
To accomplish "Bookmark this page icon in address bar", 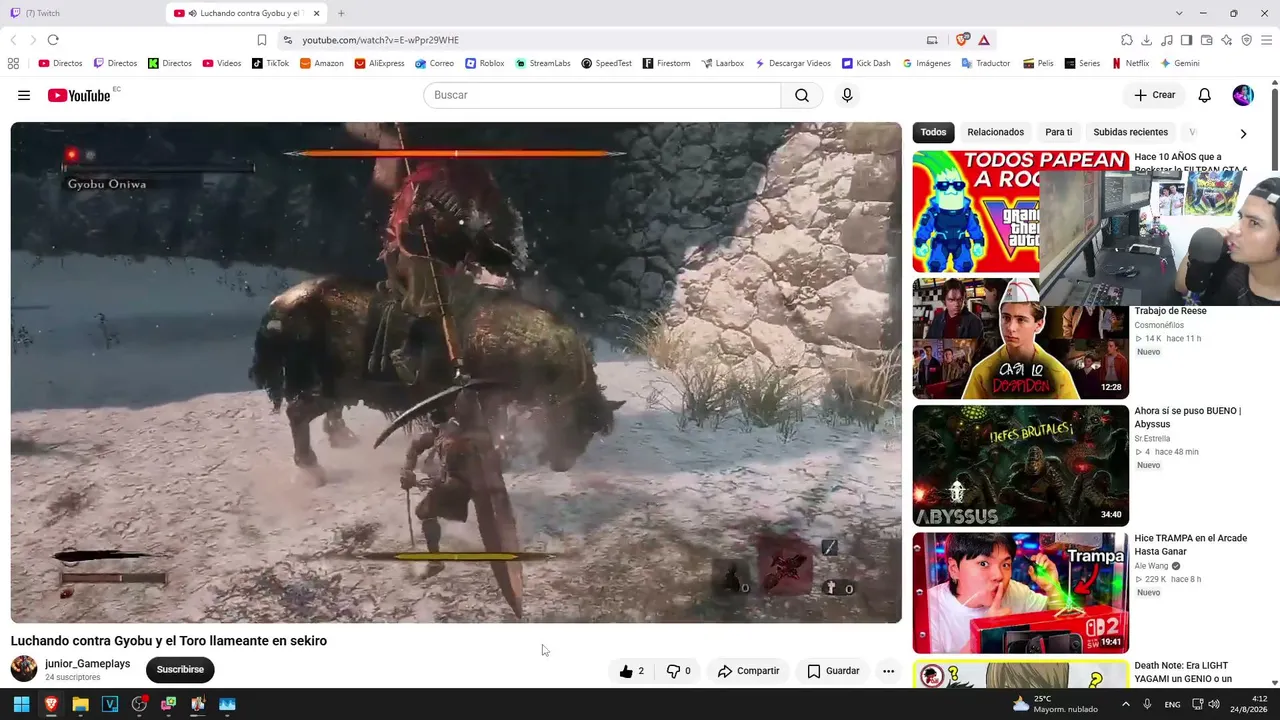I will 262,40.
